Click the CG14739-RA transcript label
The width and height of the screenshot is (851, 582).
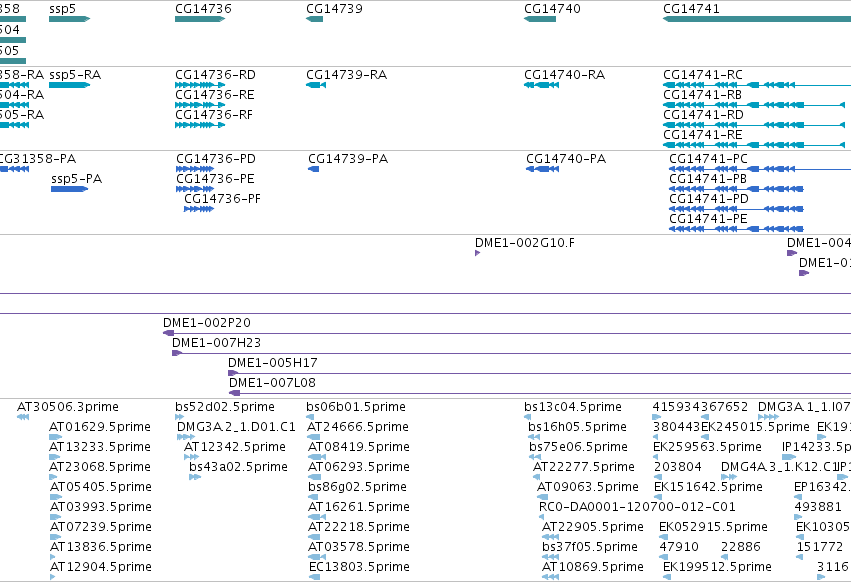click(x=346, y=75)
